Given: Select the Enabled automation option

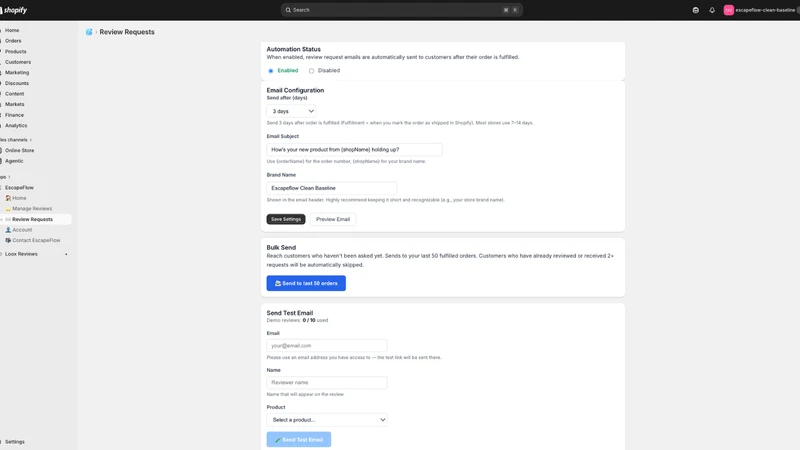Looking at the screenshot, I should (271, 71).
